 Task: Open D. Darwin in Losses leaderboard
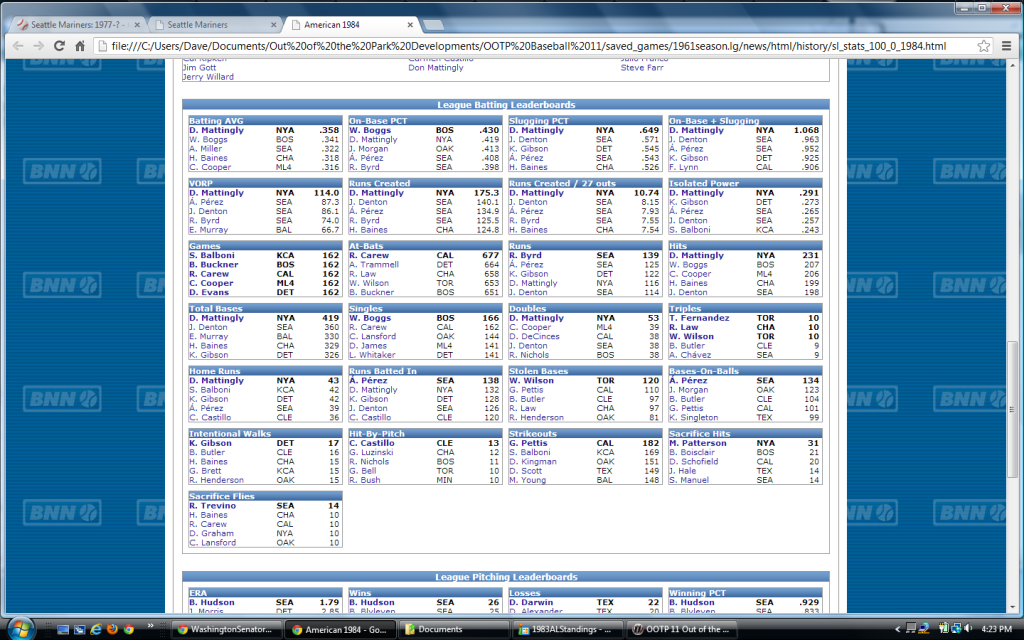(531, 603)
